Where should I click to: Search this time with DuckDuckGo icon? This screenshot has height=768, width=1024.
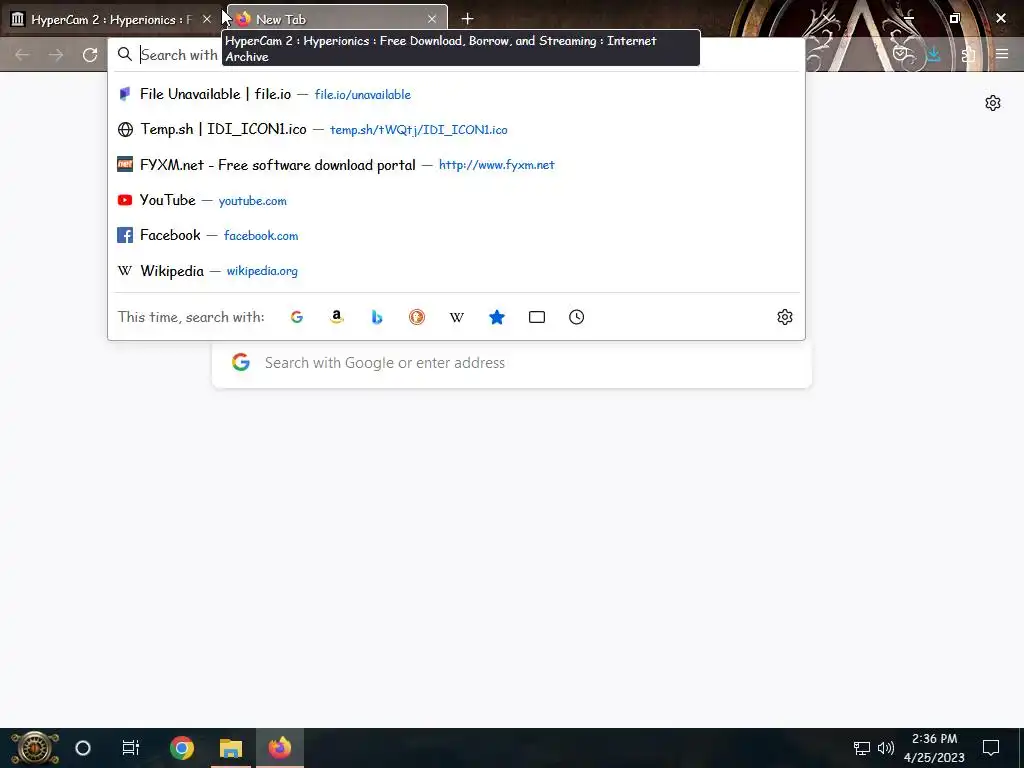tap(417, 317)
